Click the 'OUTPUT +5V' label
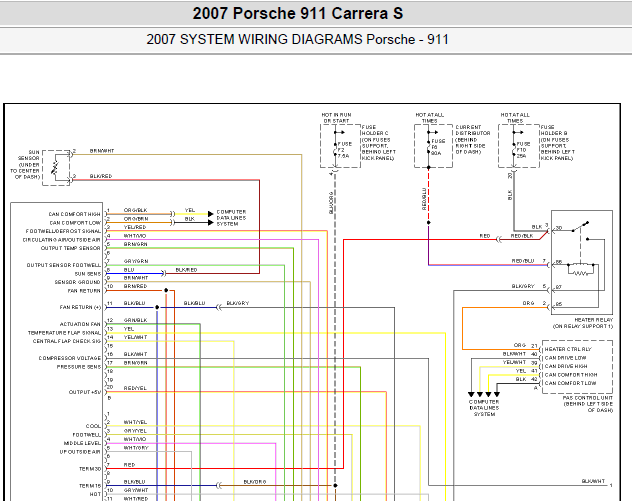The height and width of the screenshot is (501, 632). point(85,392)
